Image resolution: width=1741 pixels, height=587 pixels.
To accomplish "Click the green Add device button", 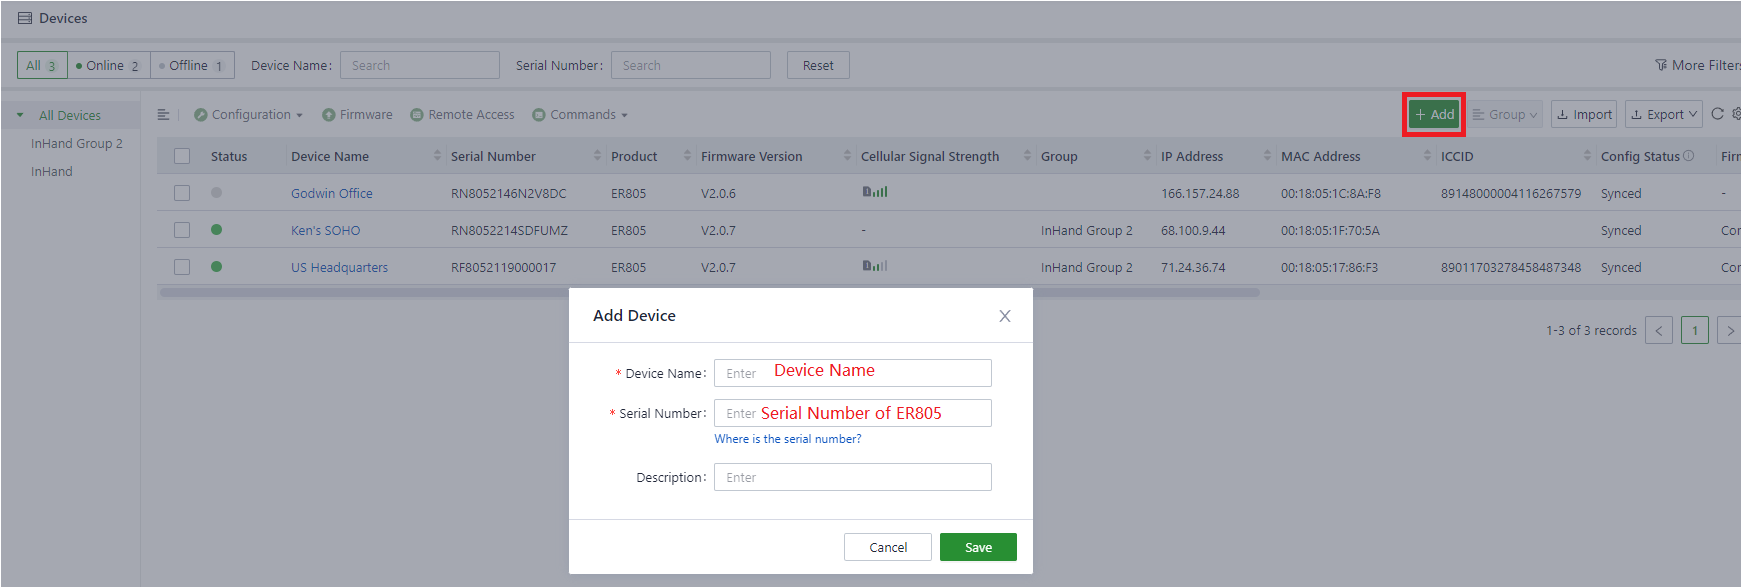I will click(x=1434, y=115).
